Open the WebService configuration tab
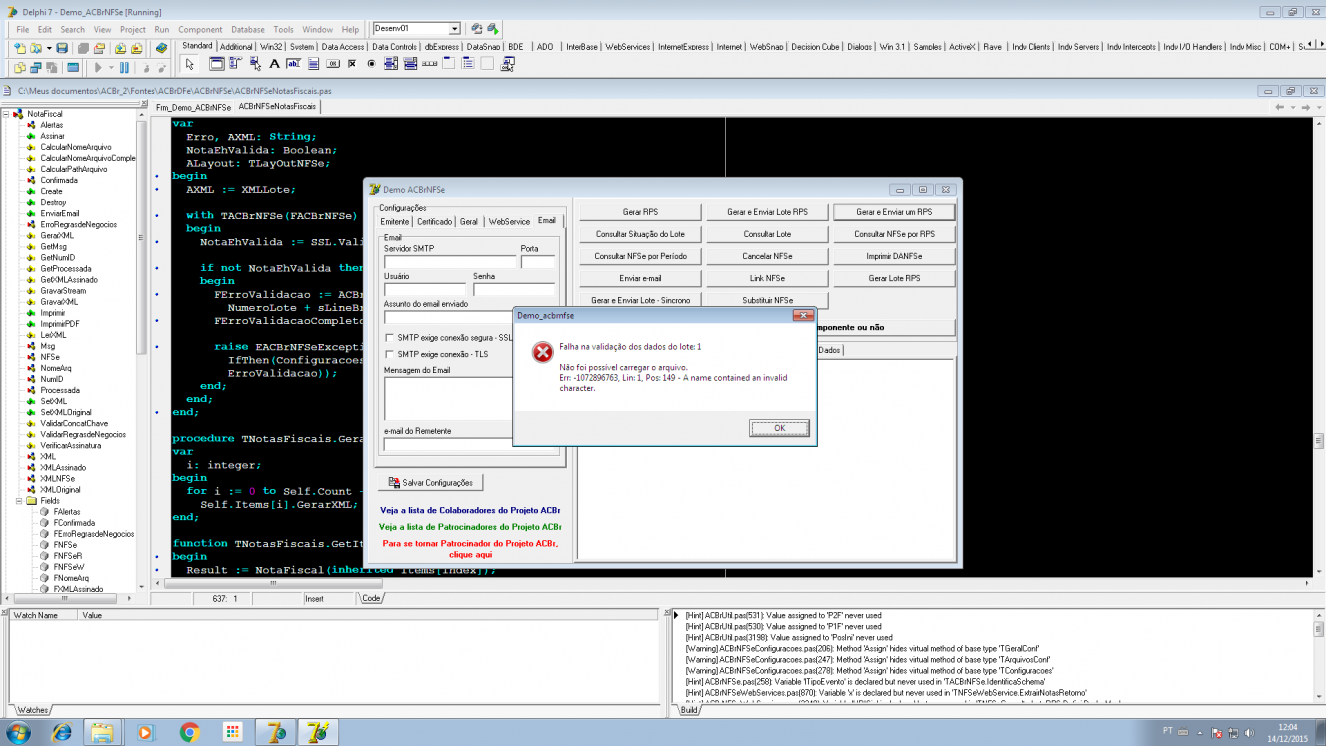 (509, 221)
